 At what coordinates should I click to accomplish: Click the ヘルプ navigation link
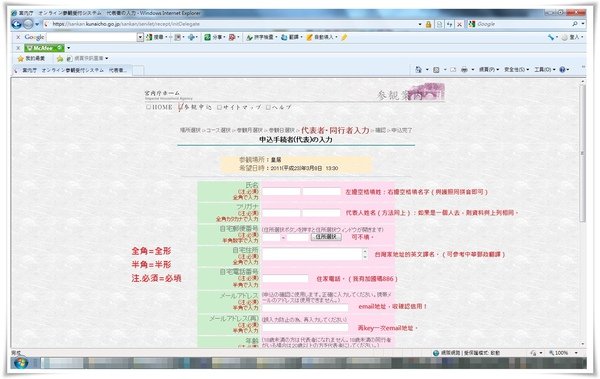tap(279, 108)
